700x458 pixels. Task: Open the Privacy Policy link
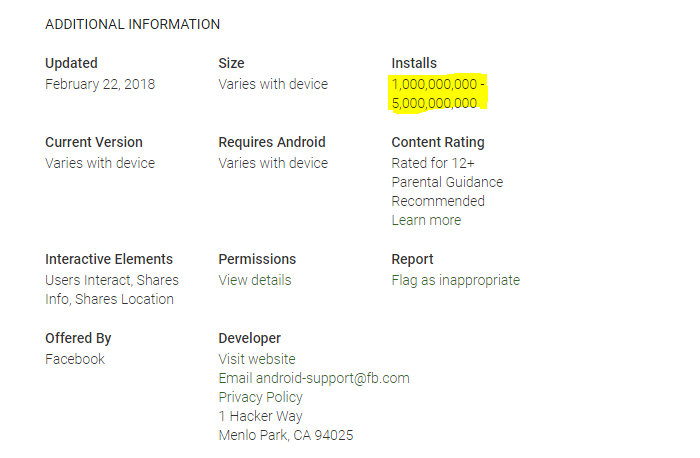click(261, 397)
